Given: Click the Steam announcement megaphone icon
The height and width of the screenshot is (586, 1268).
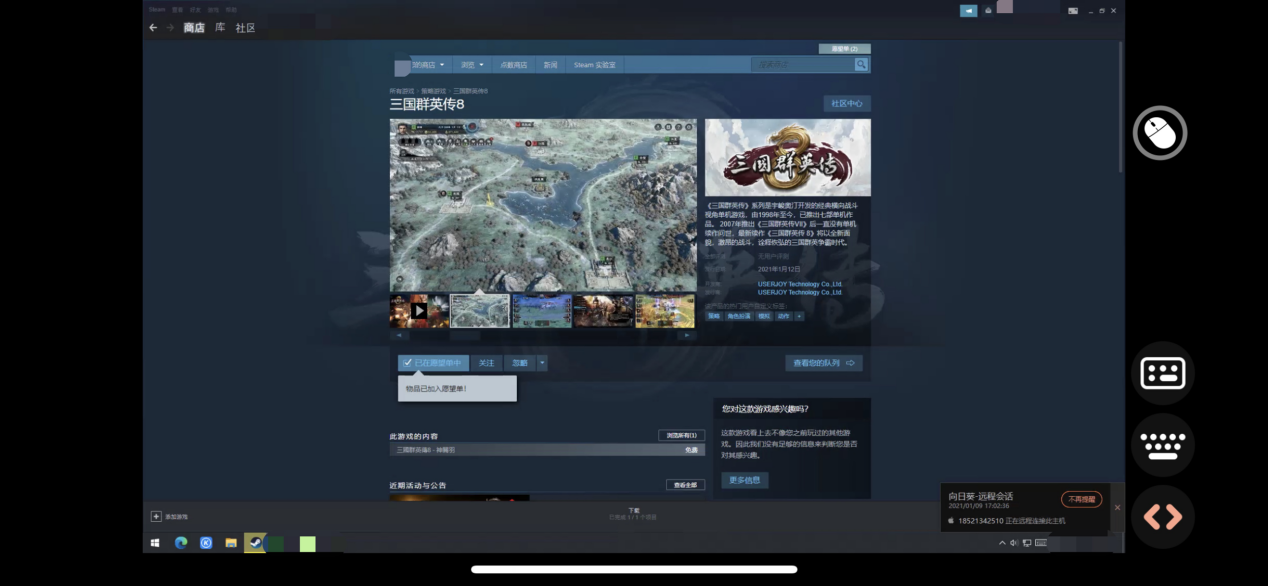Looking at the screenshot, I should pyautogui.click(x=968, y=11).
